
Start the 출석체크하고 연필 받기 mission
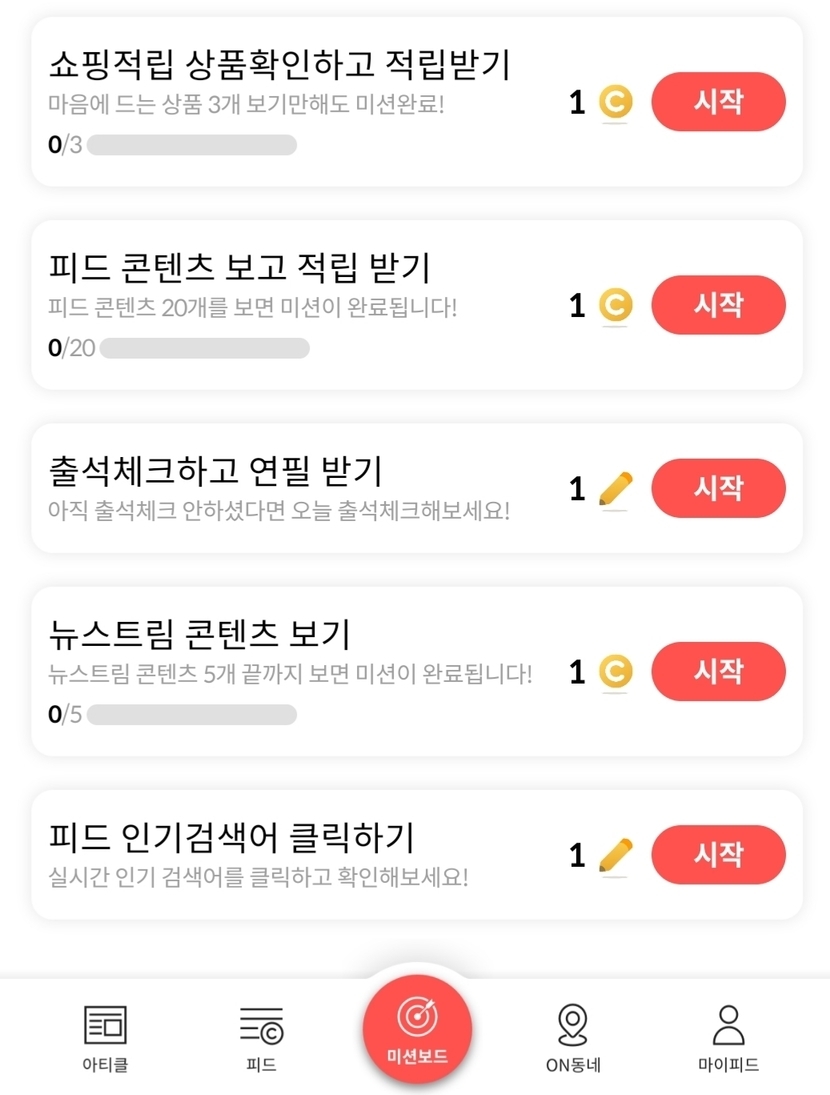click(718, 488)
